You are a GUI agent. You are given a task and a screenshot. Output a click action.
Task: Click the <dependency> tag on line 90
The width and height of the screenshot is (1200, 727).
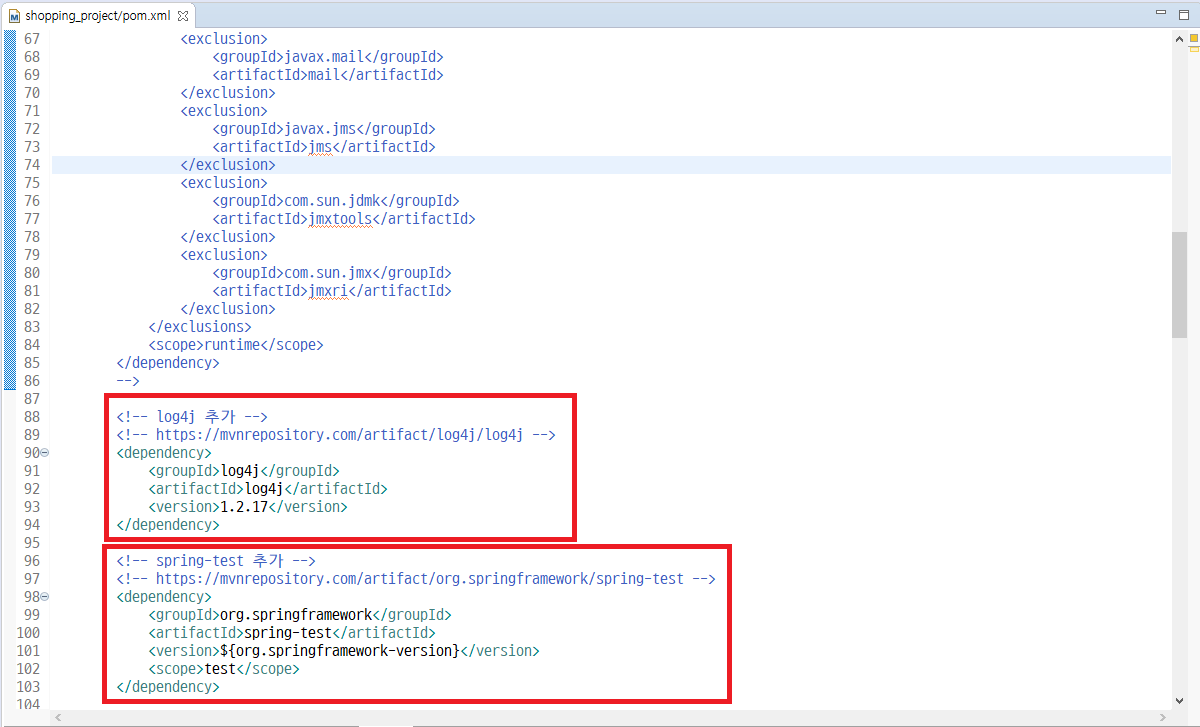[x=164, y=453]
